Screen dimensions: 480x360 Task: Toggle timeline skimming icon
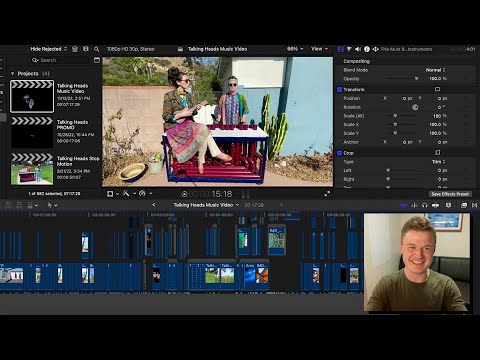point(404,205)
